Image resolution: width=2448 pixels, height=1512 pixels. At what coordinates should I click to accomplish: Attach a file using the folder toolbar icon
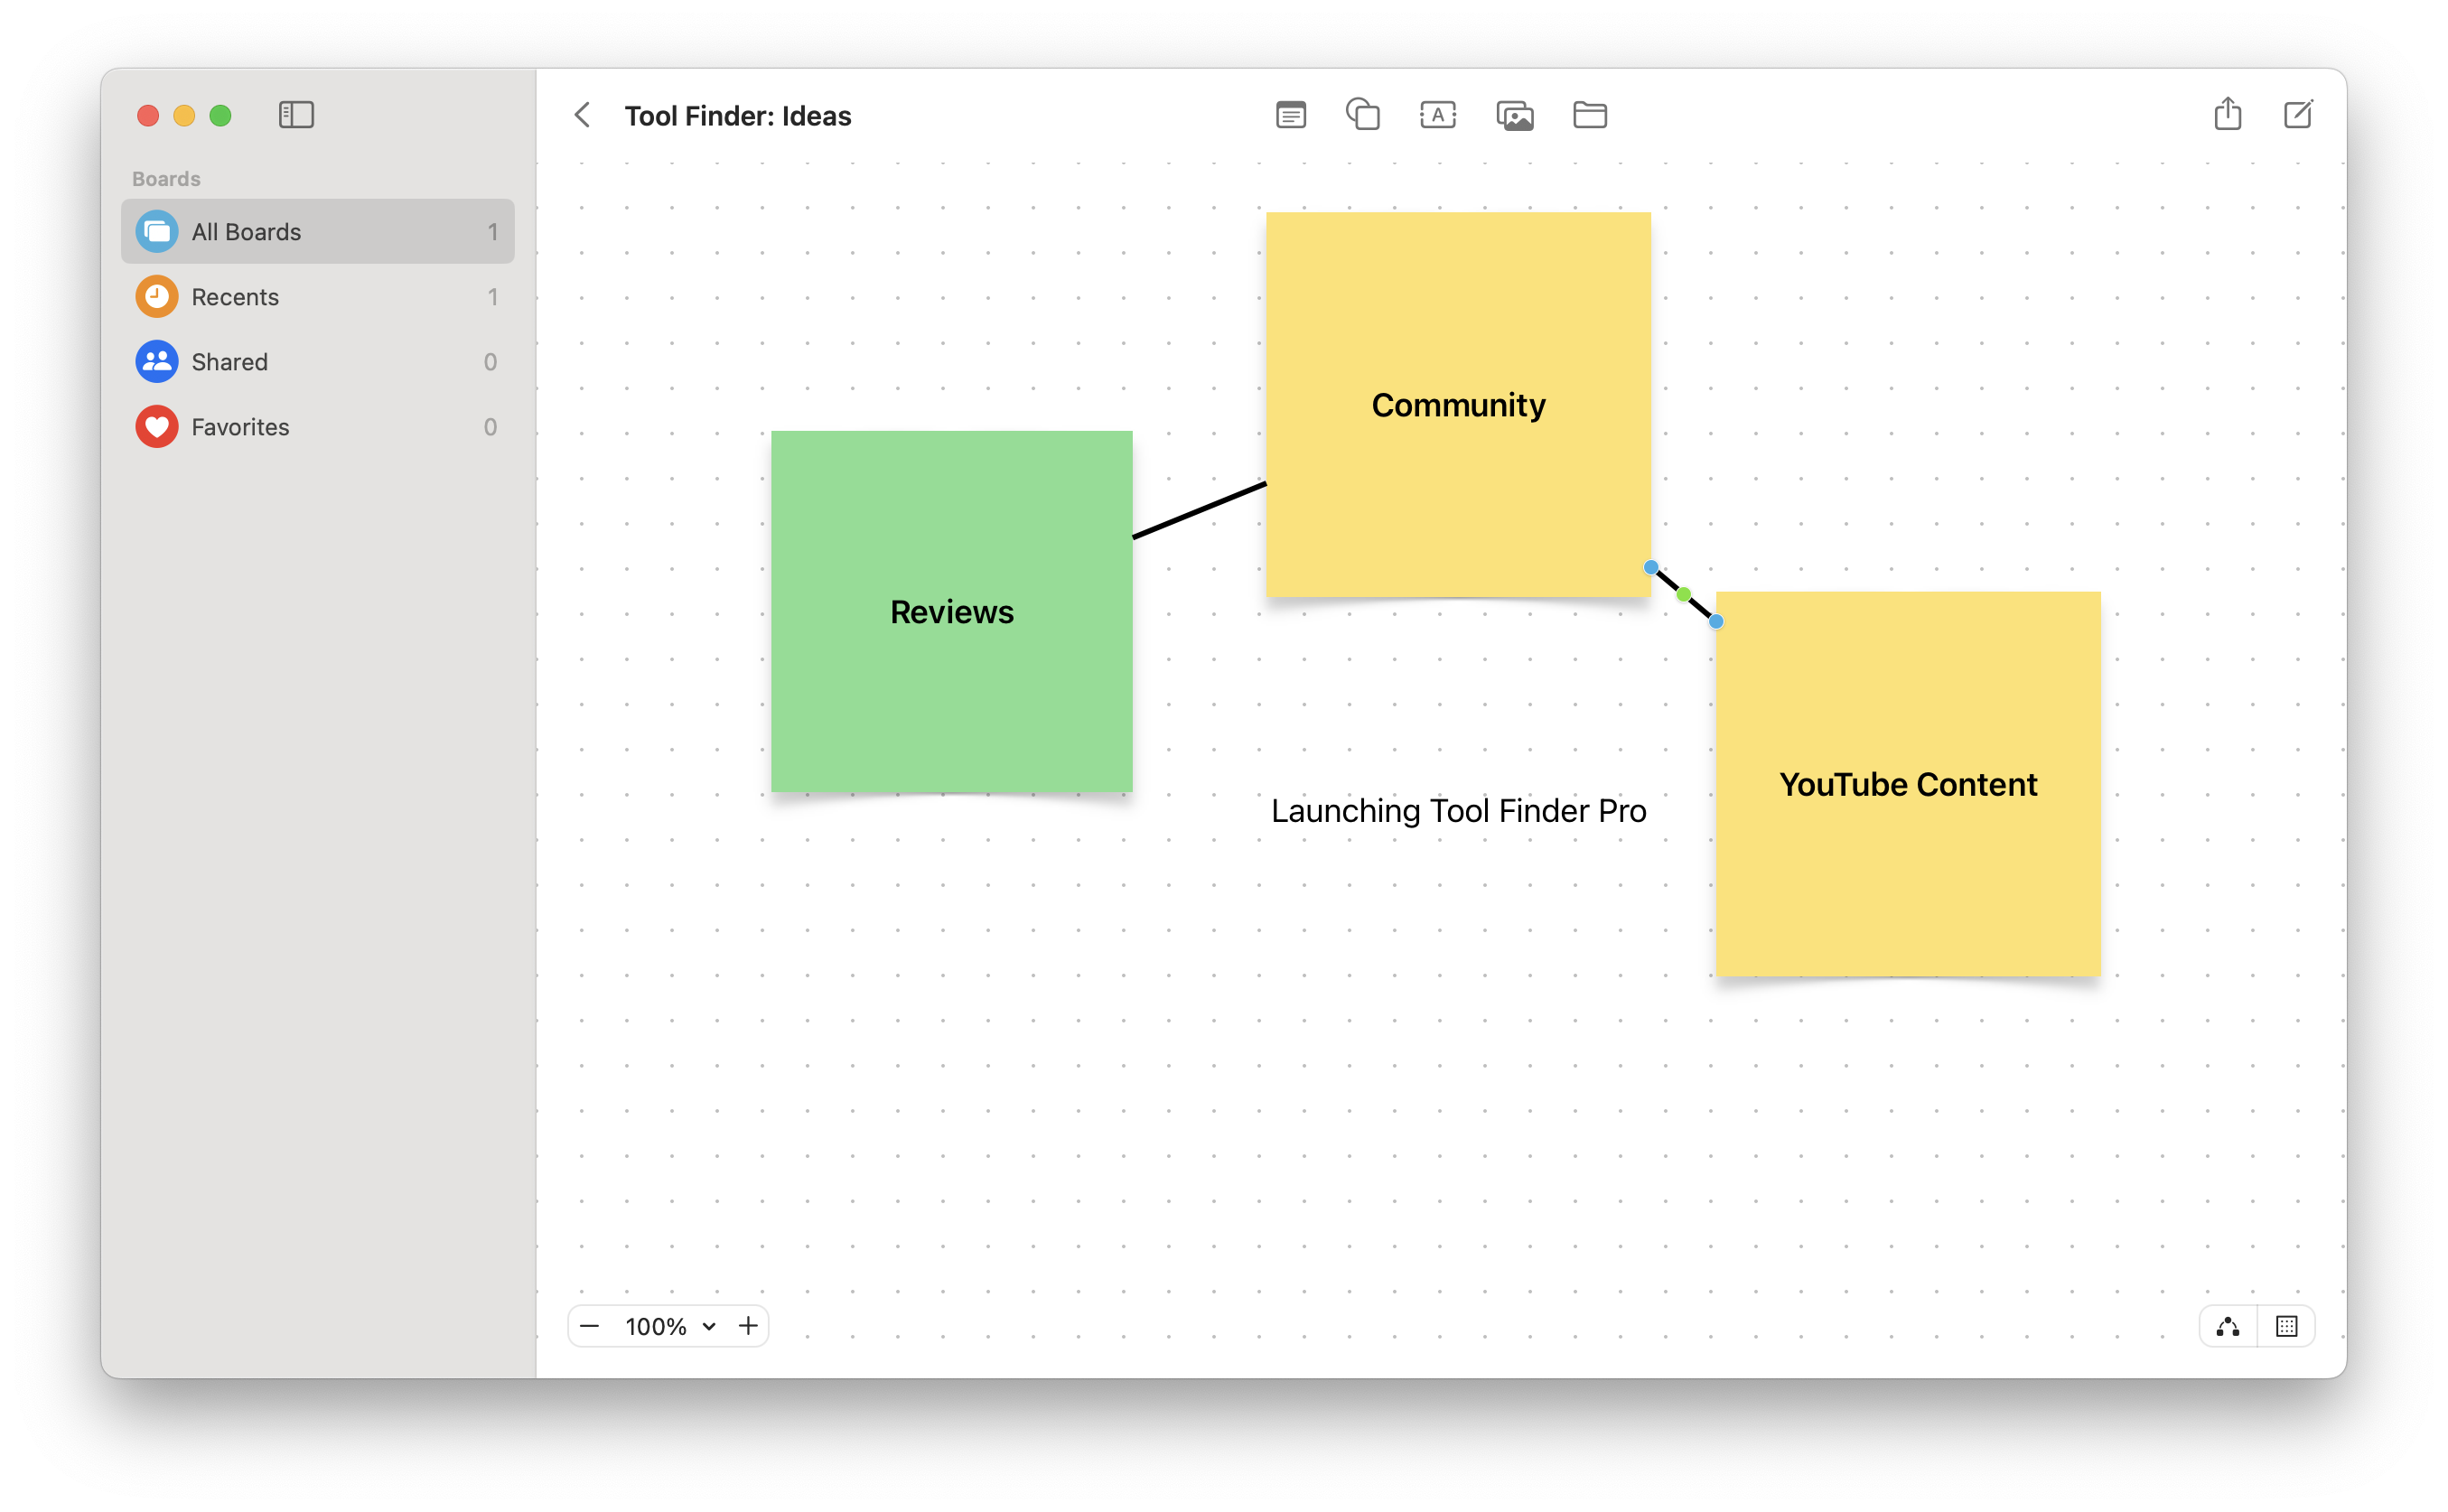1589,114
